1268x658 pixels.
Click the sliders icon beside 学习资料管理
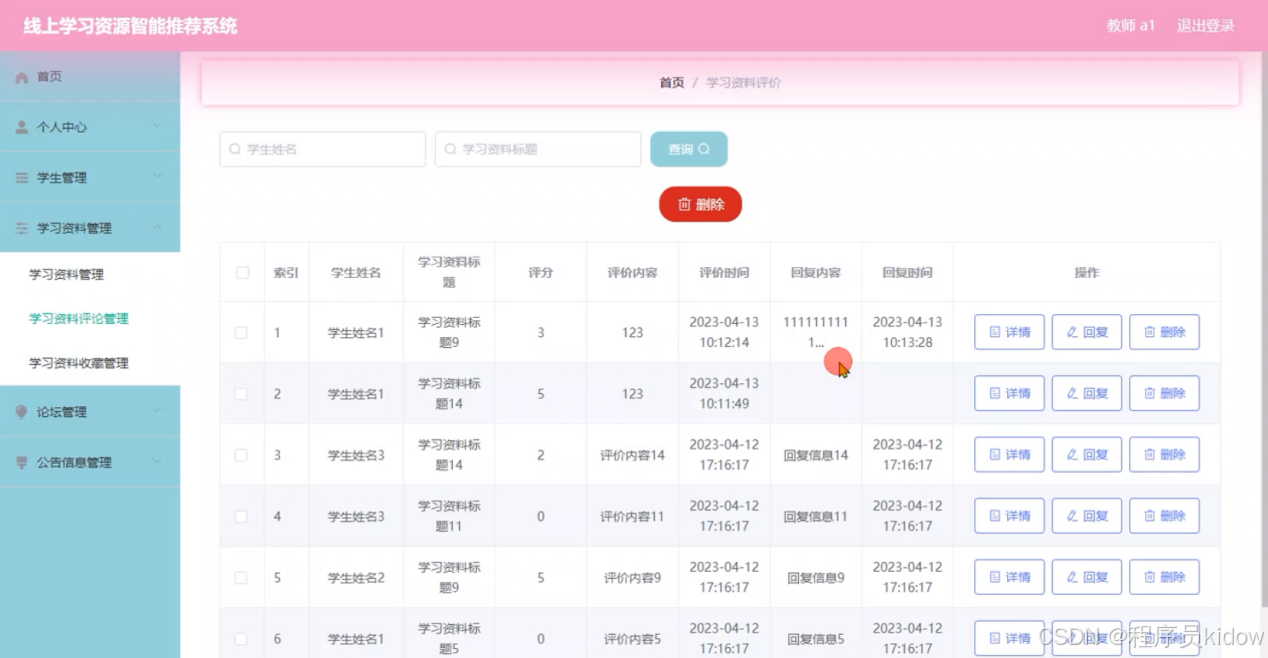[x=22, y=228]
